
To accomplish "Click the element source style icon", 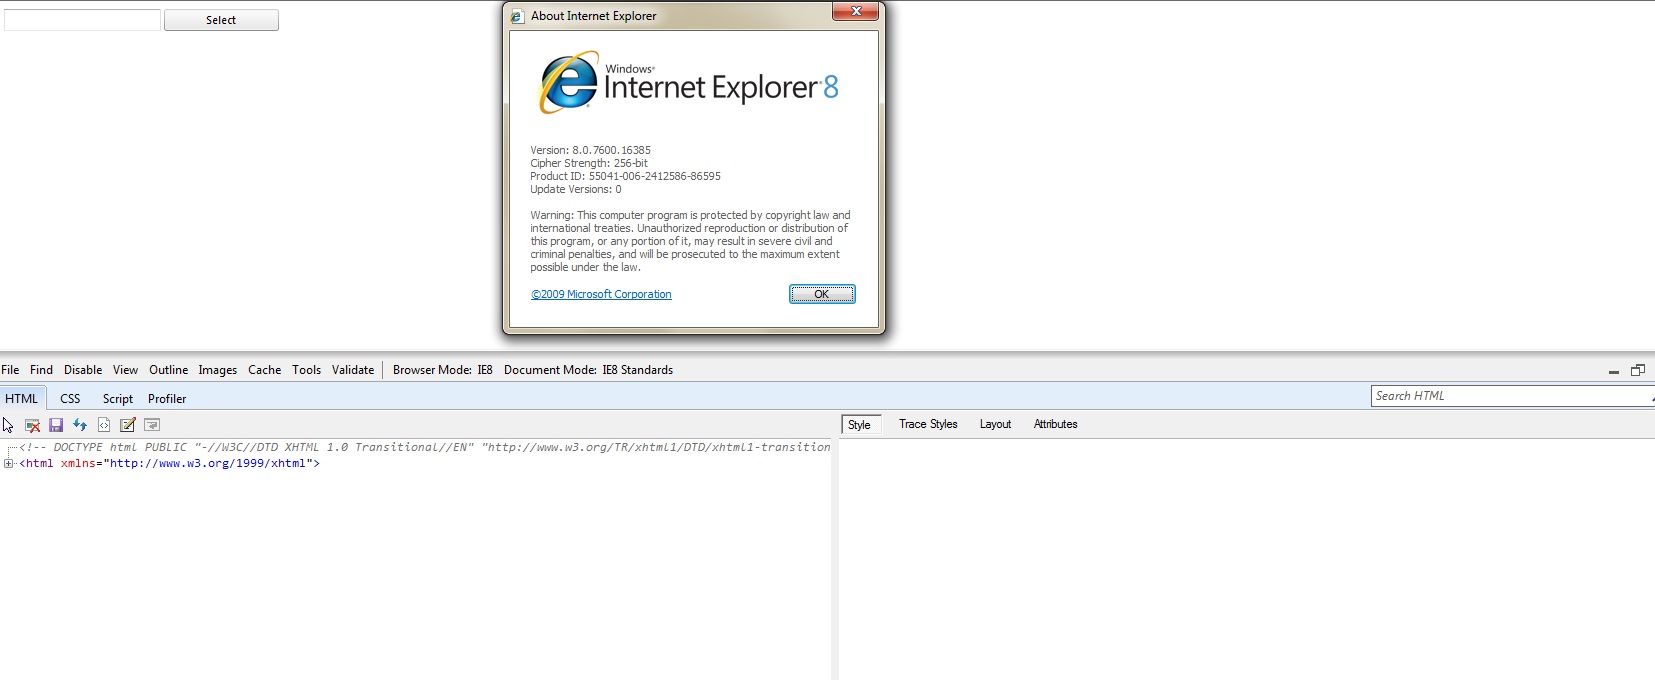I will click(104, 425).
